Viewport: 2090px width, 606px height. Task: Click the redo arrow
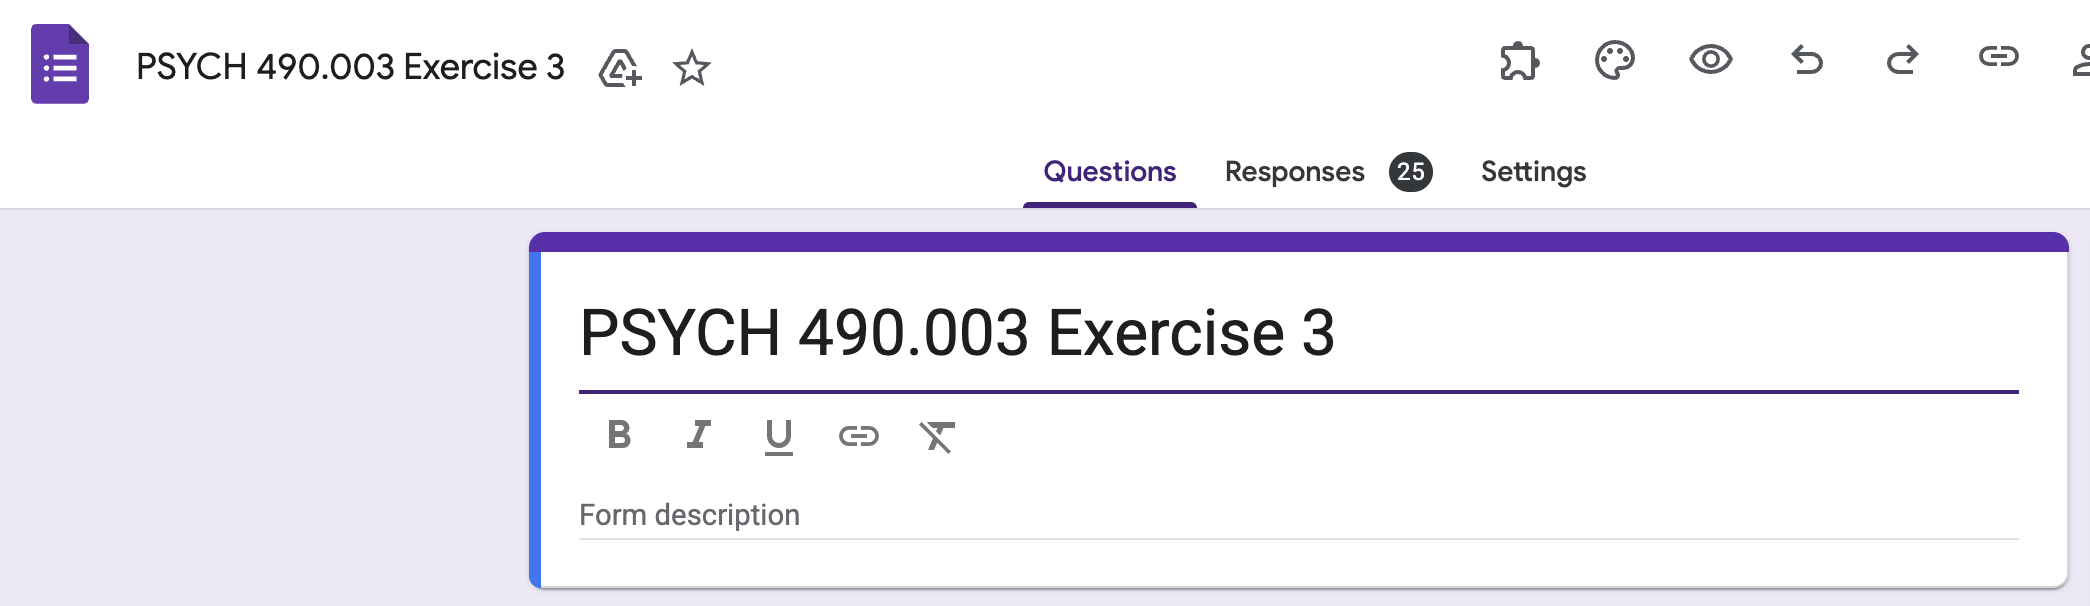pos(1902,61)
